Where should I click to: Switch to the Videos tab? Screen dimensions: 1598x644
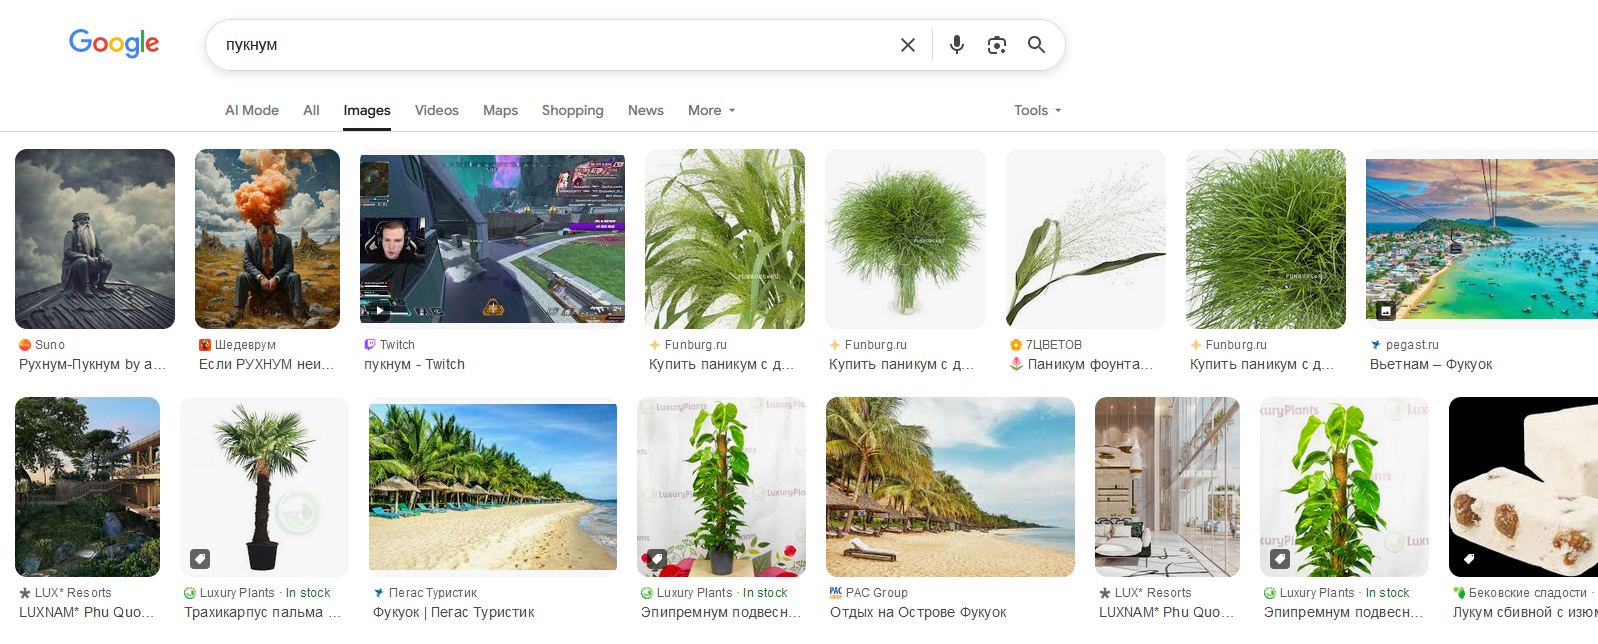[437, 110]
